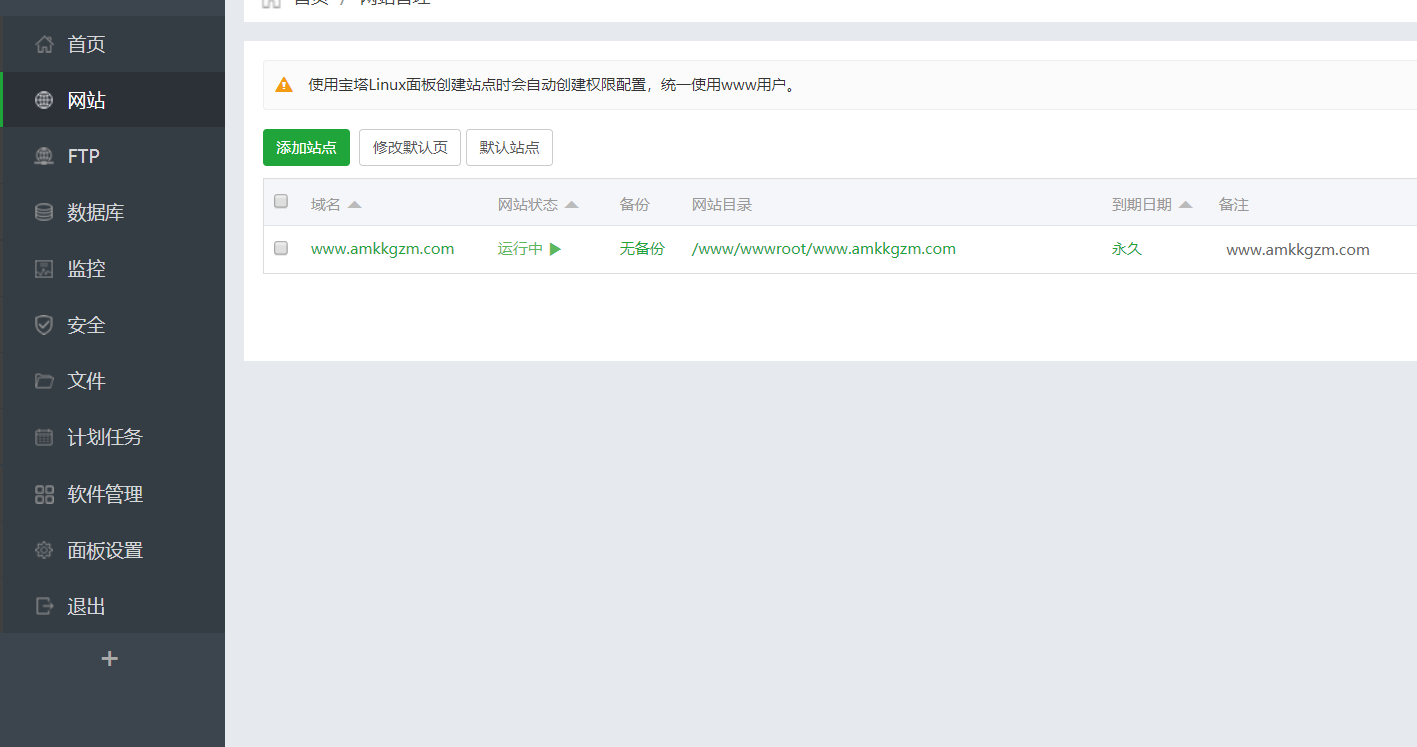
Task: Switch to 网站 section in sidebar
Action: pyautogui.click(x=85, y=99)
